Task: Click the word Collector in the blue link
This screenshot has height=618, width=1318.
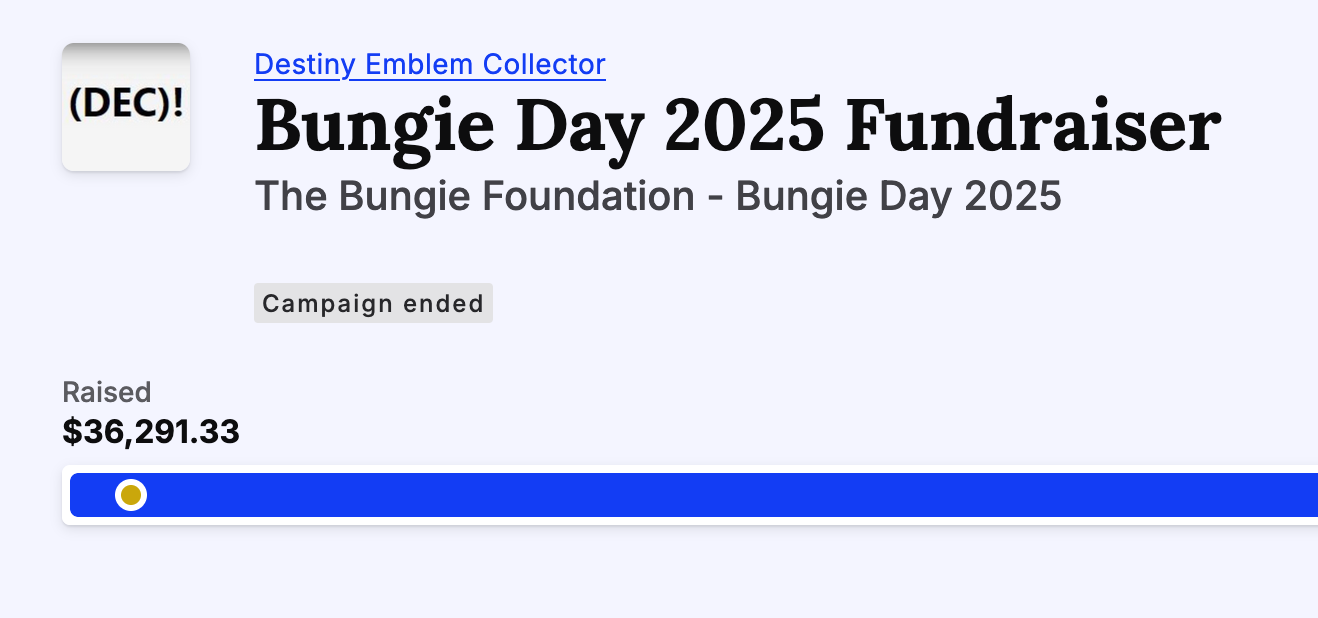Action: [544, 65]
